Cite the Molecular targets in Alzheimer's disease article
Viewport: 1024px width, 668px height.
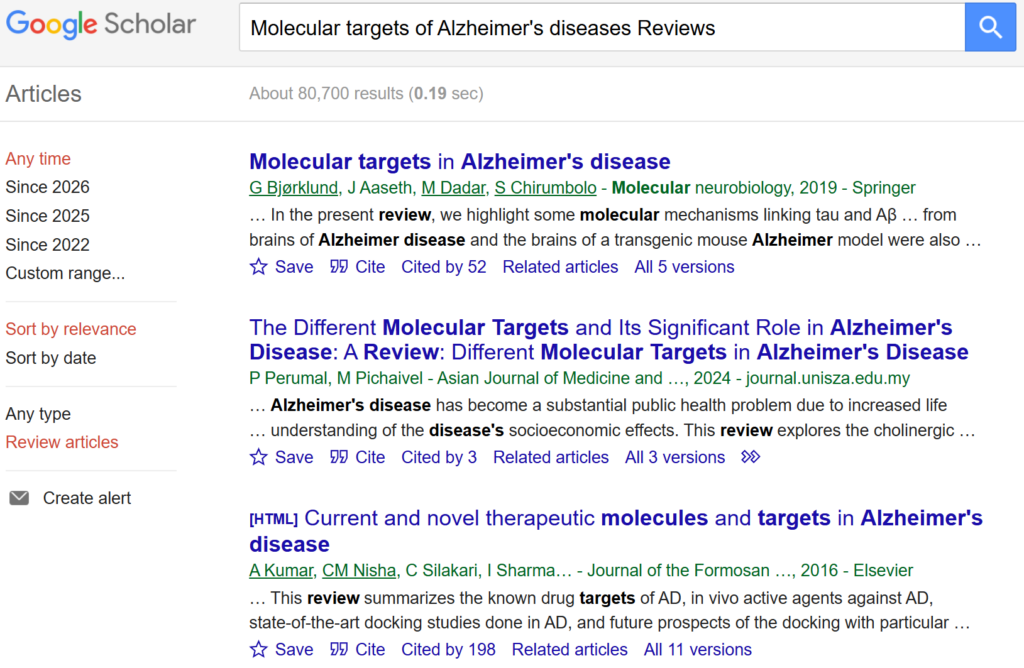(358, 267)
